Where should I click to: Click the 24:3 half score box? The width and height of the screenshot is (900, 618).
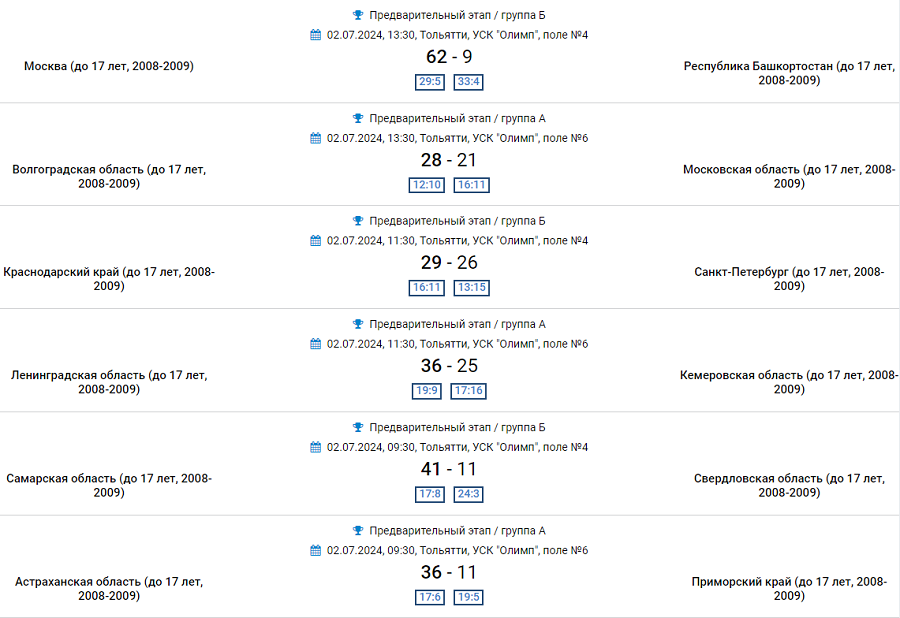click(468, 494)
